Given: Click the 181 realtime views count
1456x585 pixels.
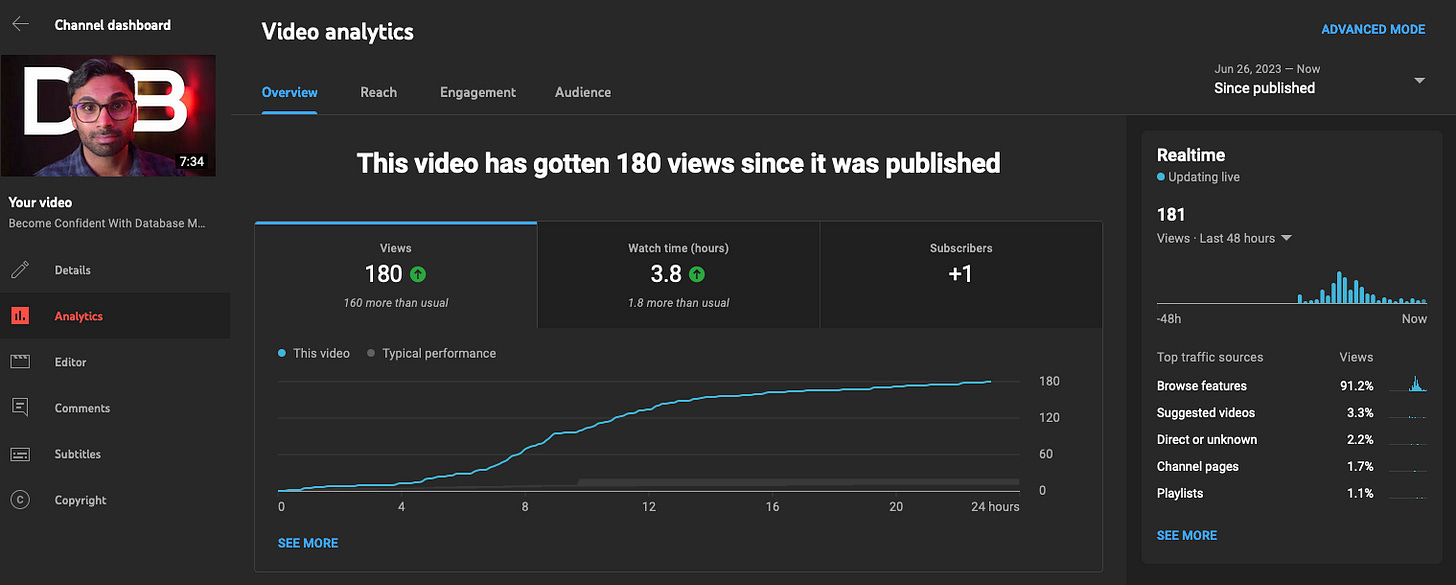Looking at the screenshot, I should [1171, 214].
